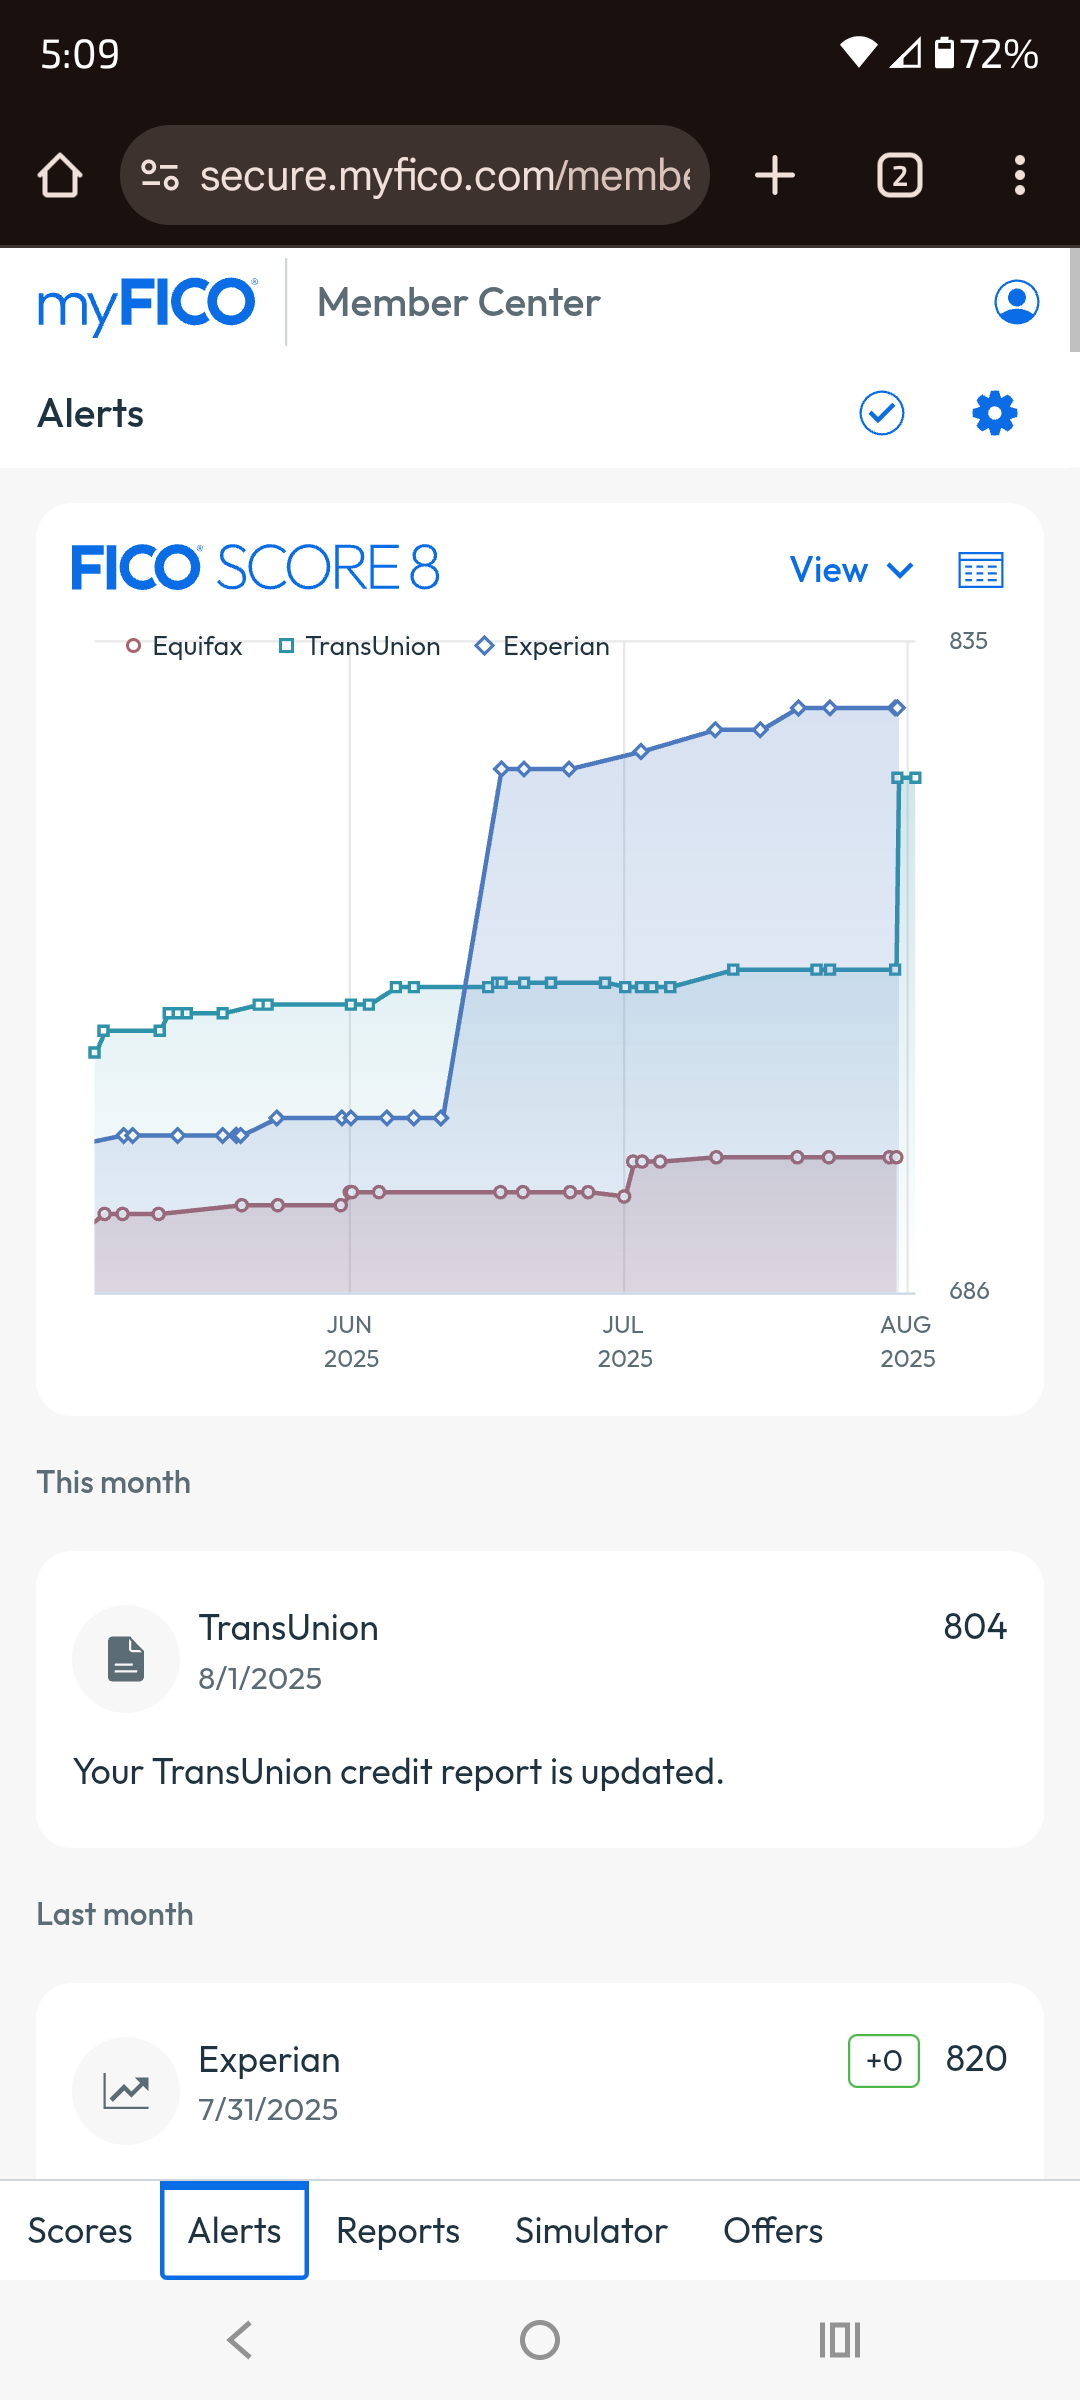Open a new browser tab

coord(775,175)
